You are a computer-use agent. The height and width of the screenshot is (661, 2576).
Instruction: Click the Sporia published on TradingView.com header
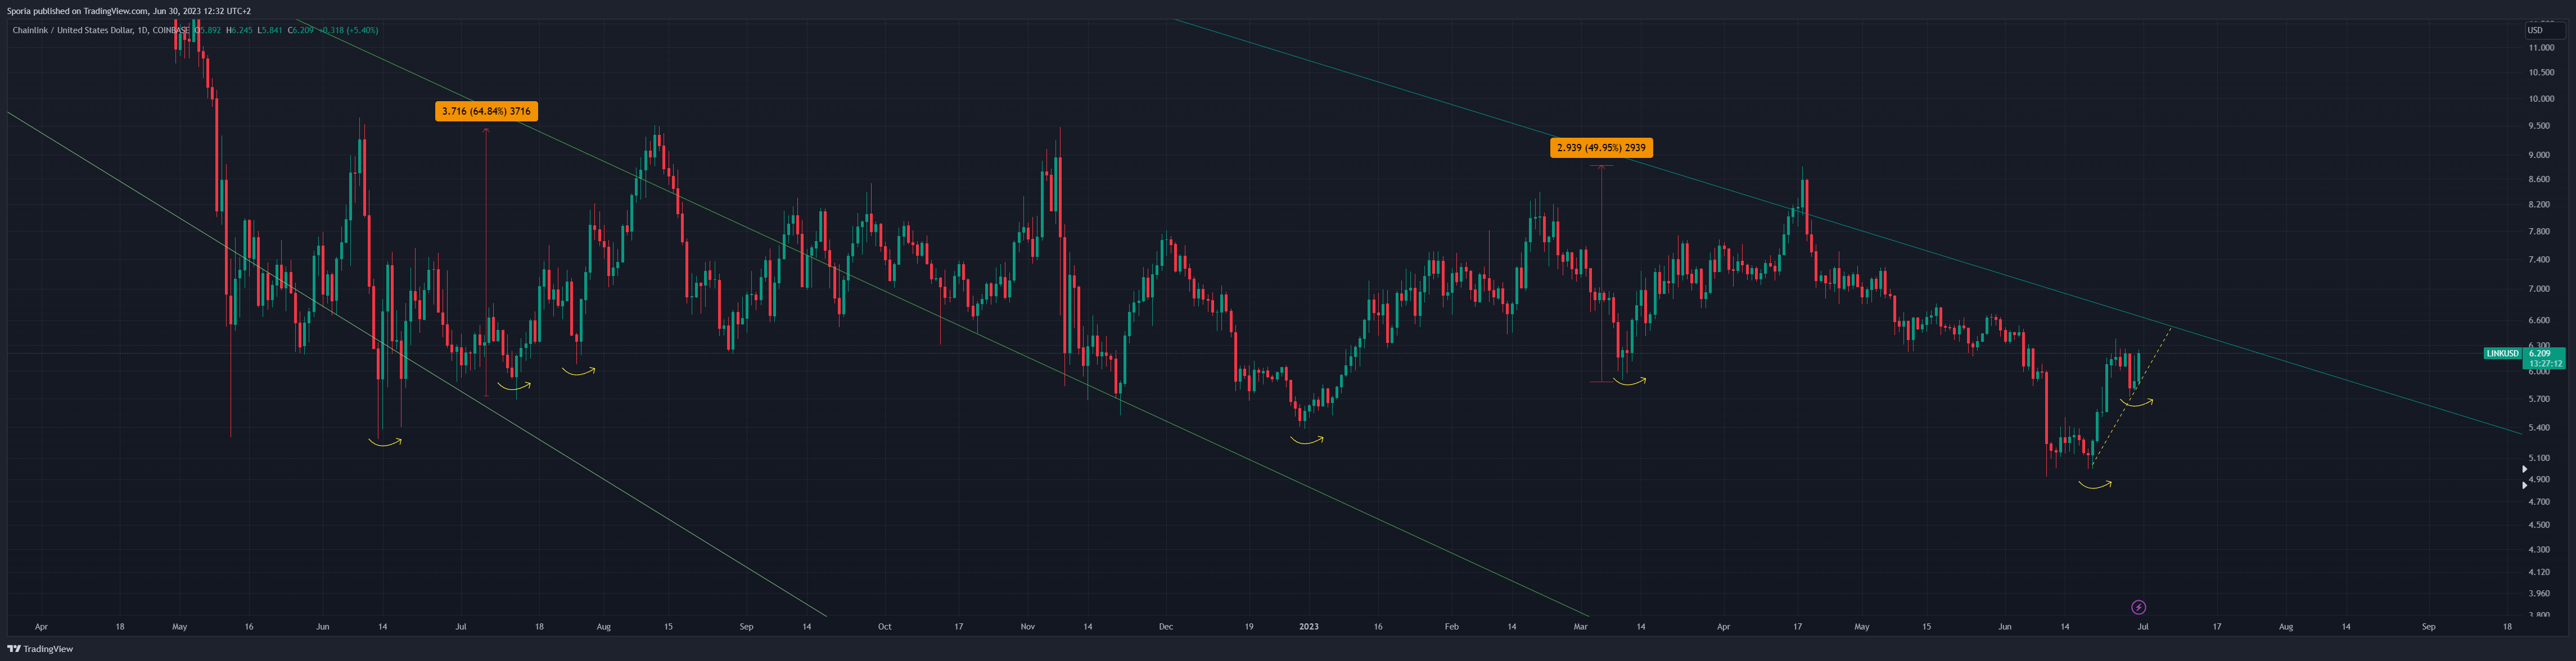click(x=129, y=11)
